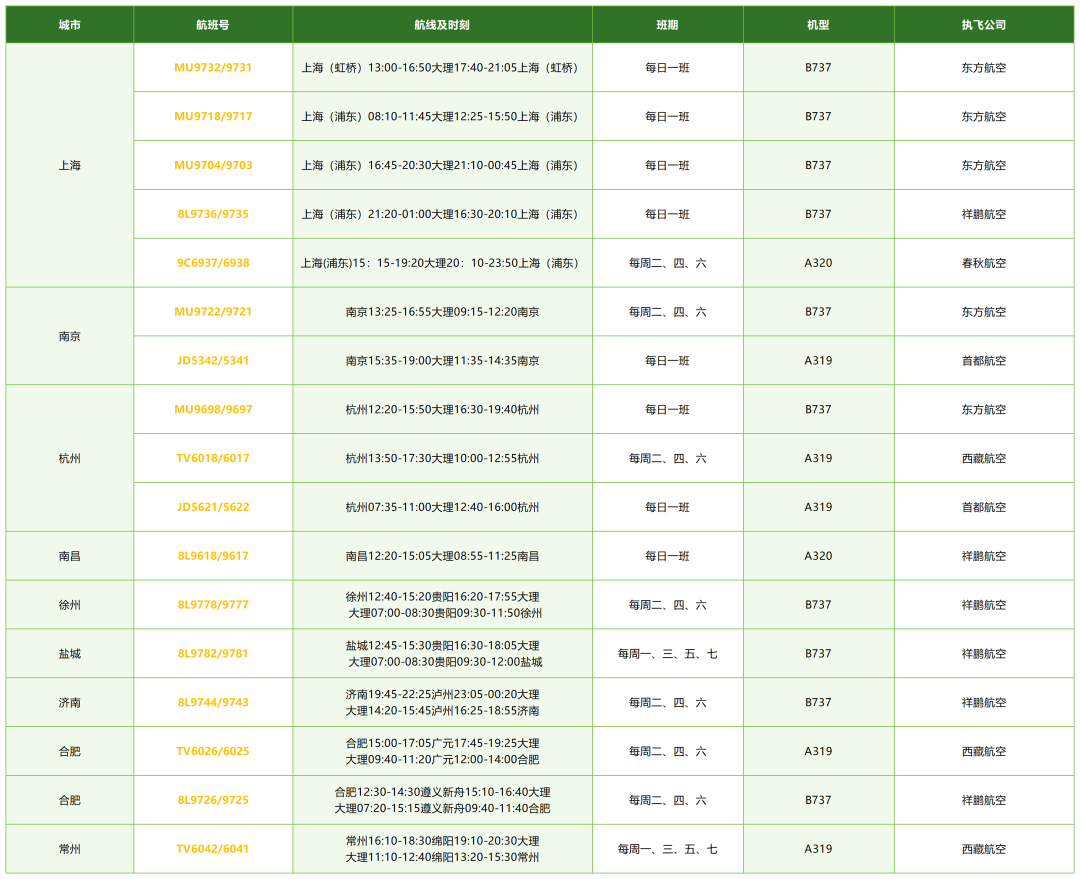Open flight JD5342/5341 link
The width and height of the screenshot is (1080, 879).
click(x=213, y=361)
